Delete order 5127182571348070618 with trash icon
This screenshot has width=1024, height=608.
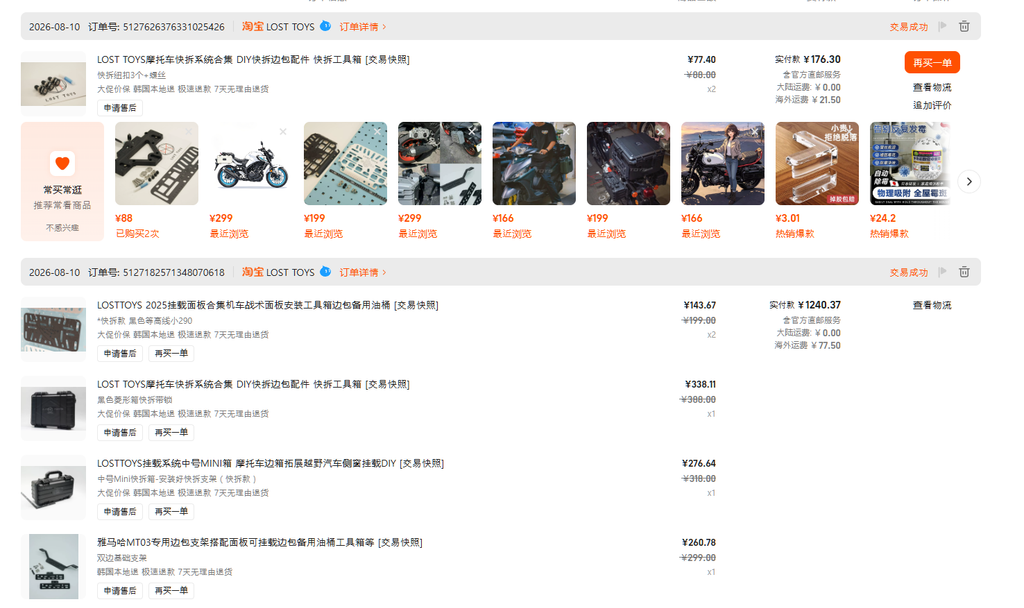tap(964, 272)
